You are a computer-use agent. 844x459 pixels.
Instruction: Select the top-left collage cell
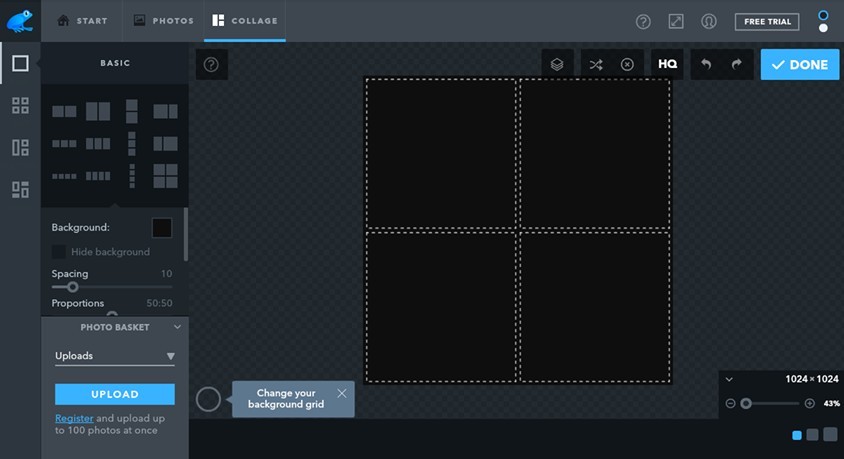pos(441,153)
